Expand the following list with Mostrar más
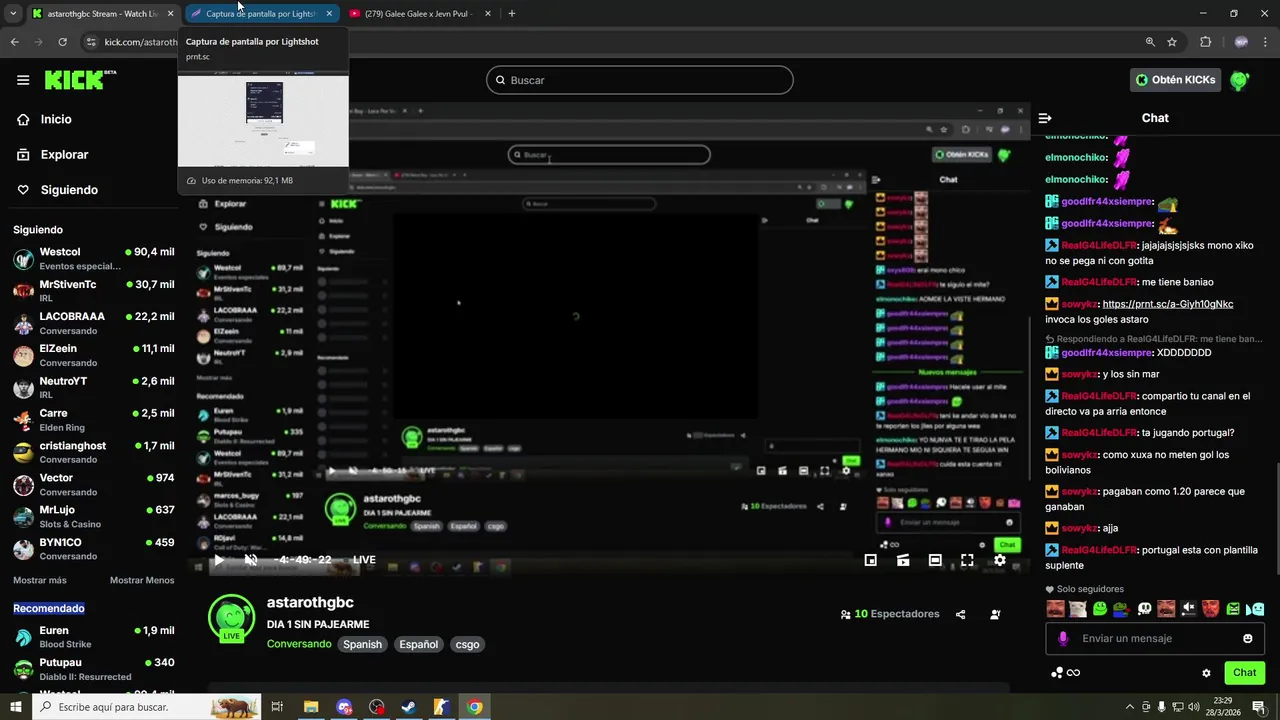This screenshot has width=1280, height=720. point(40,580)
